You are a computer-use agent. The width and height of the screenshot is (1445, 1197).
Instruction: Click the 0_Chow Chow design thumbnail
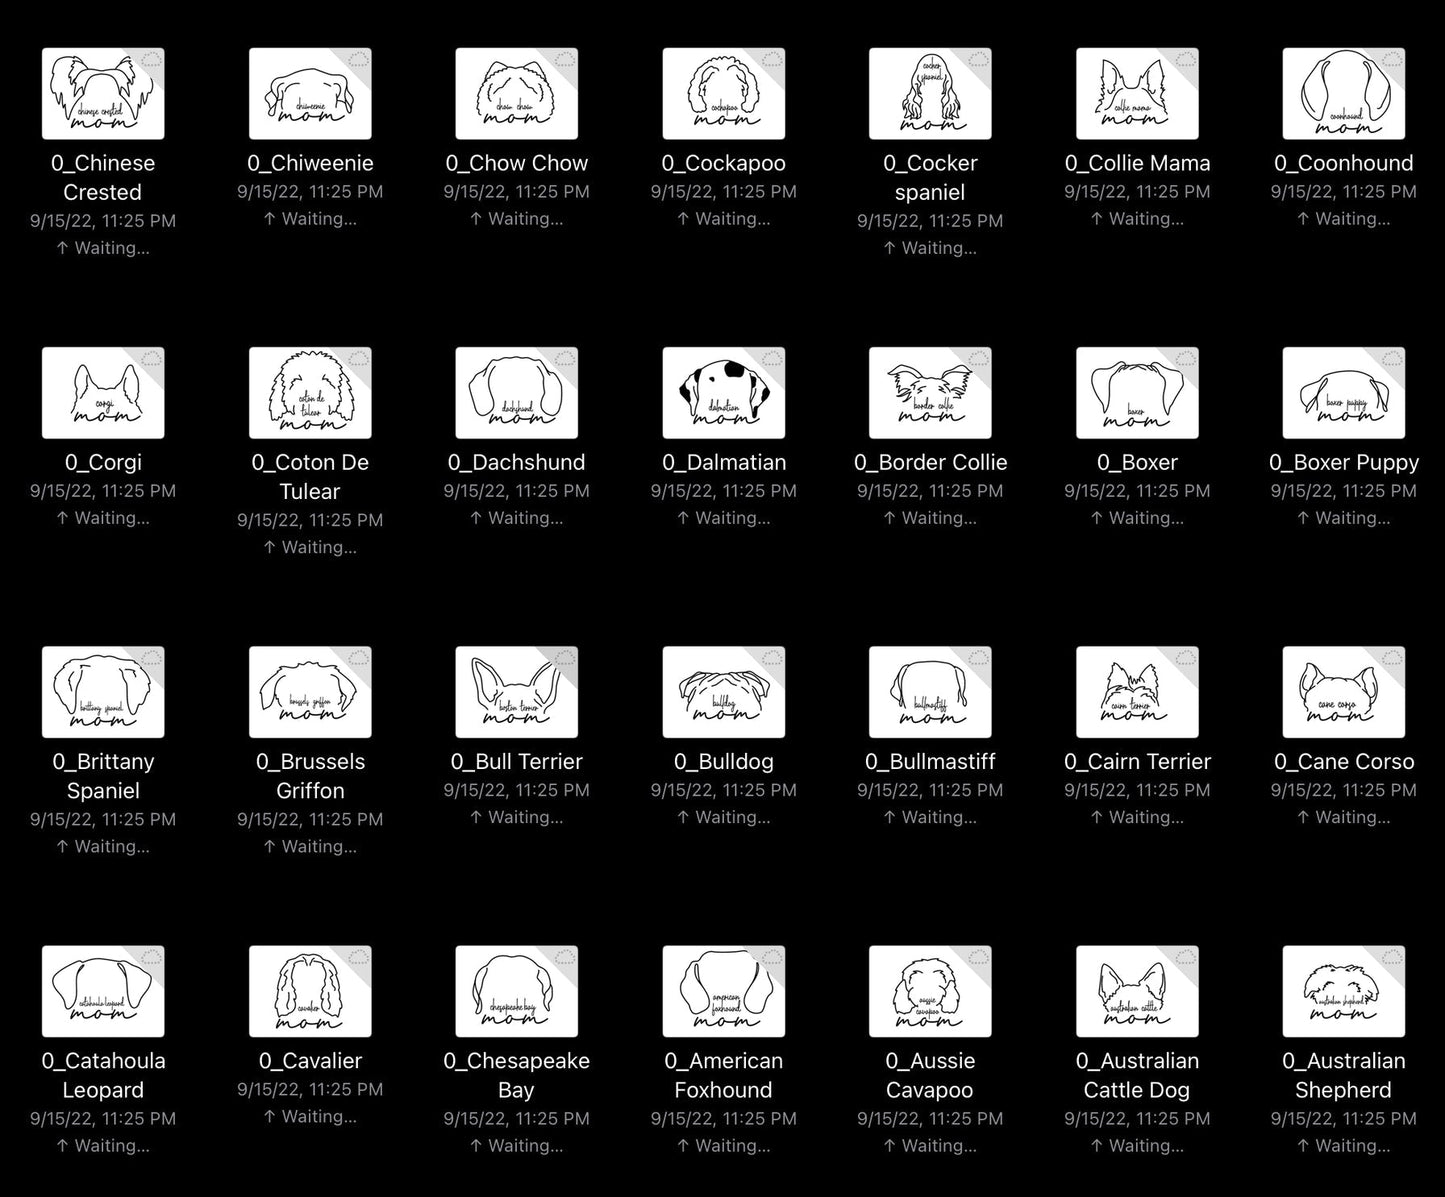tap(516, 94)
